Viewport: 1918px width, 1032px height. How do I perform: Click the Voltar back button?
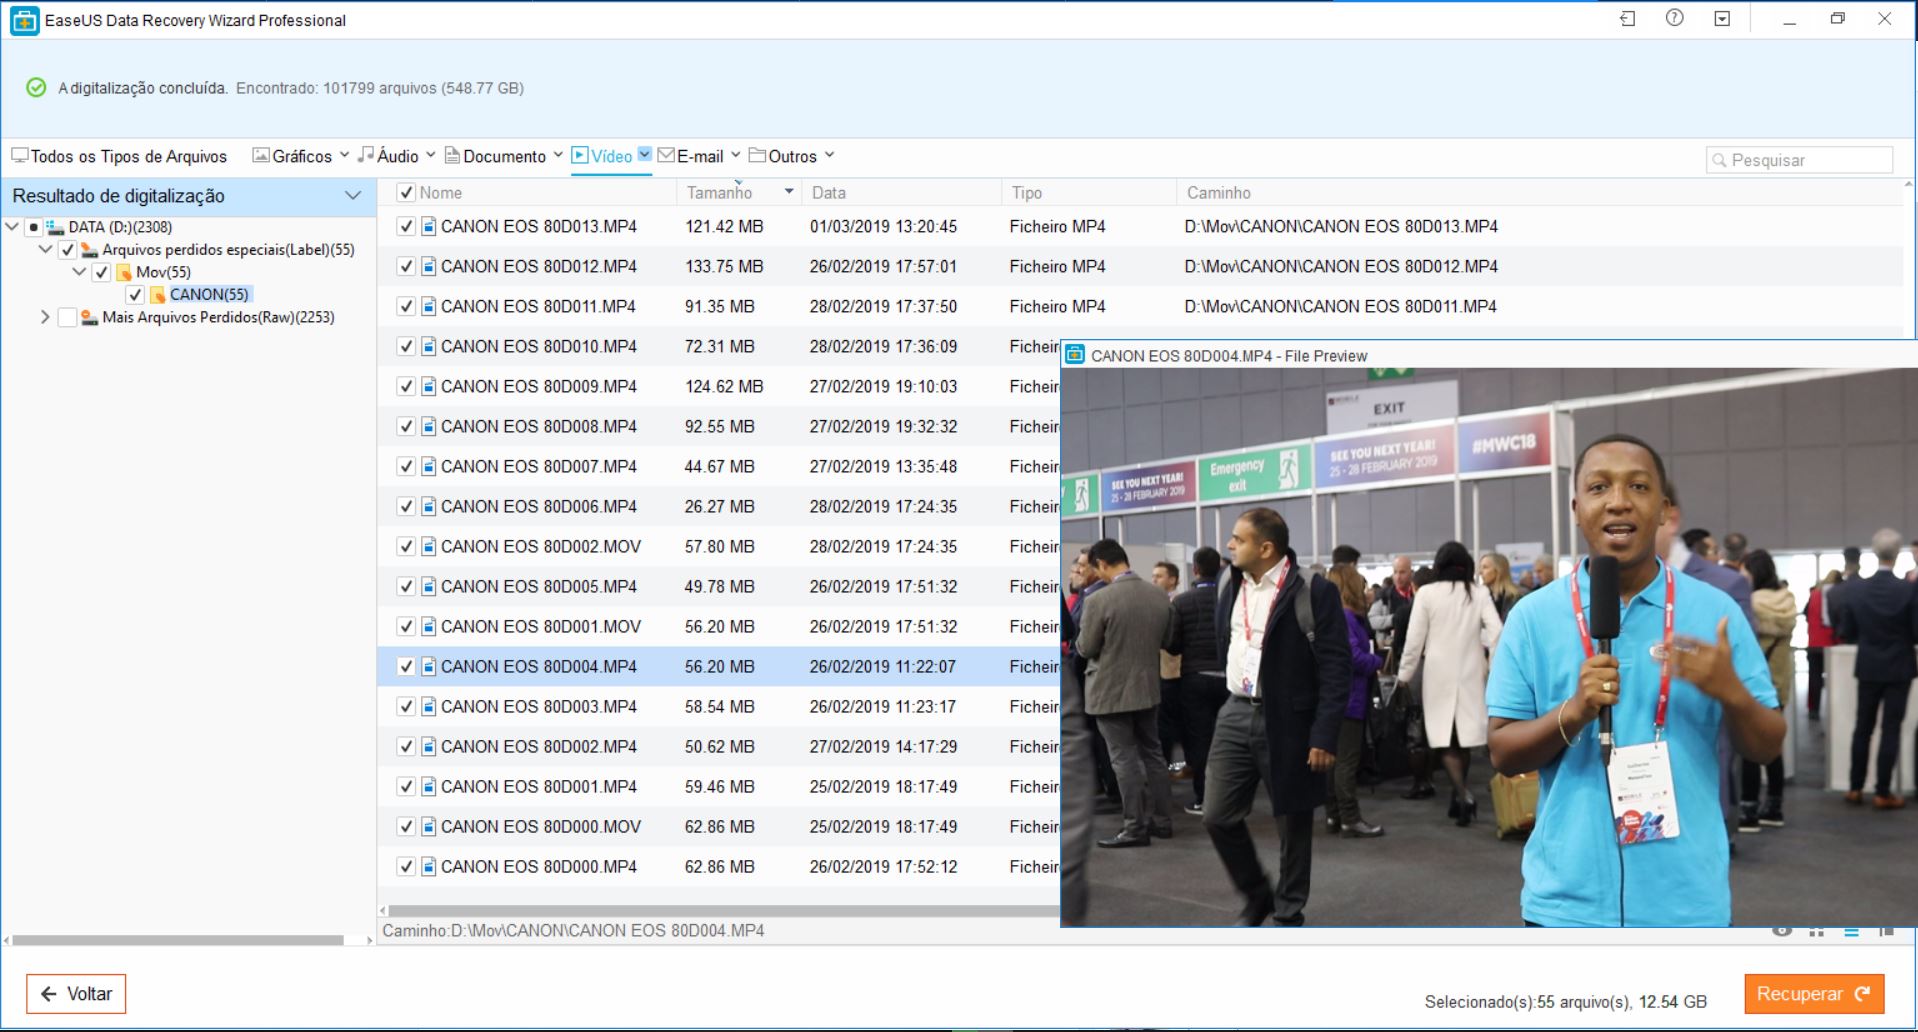coord(76,994)
